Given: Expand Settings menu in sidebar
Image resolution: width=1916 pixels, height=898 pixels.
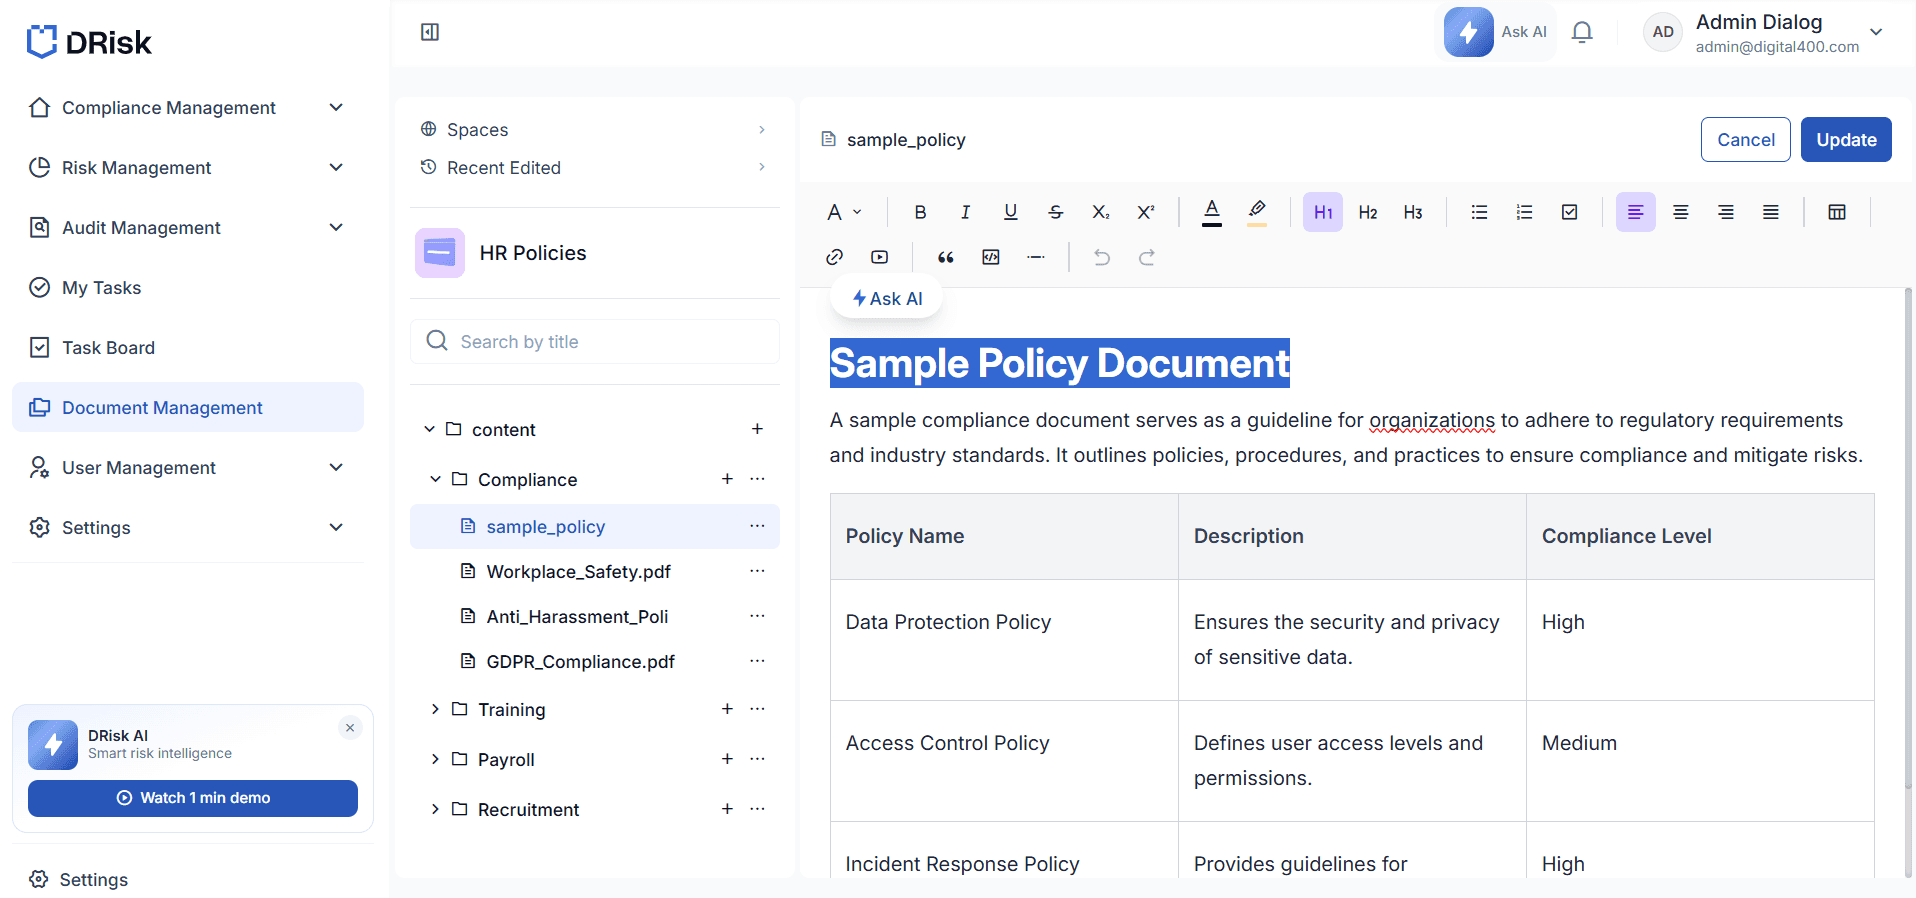Looking at the screenshot, I should pyautogui.click(x=188, y=528).
